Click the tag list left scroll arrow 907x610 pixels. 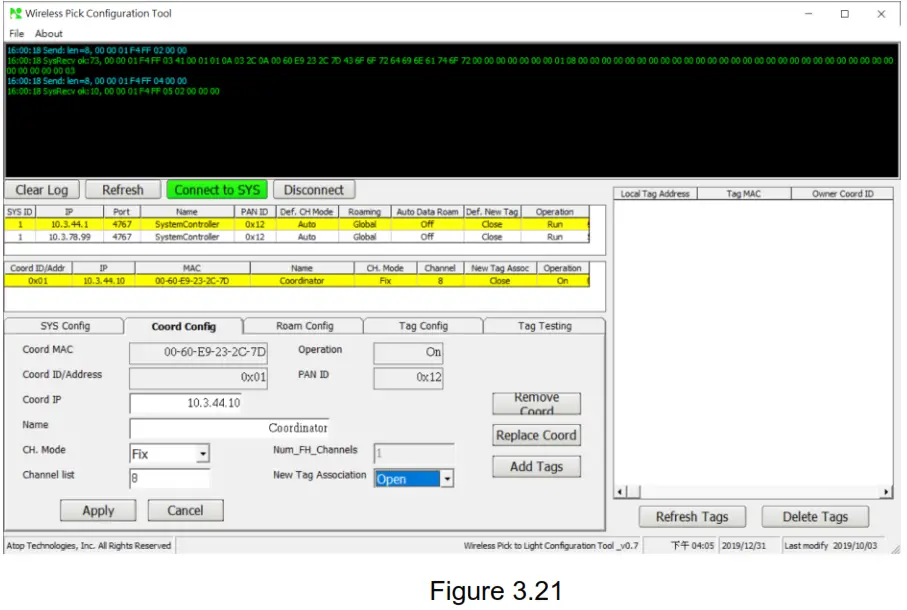pyautogui.click(x=620, y=492)
